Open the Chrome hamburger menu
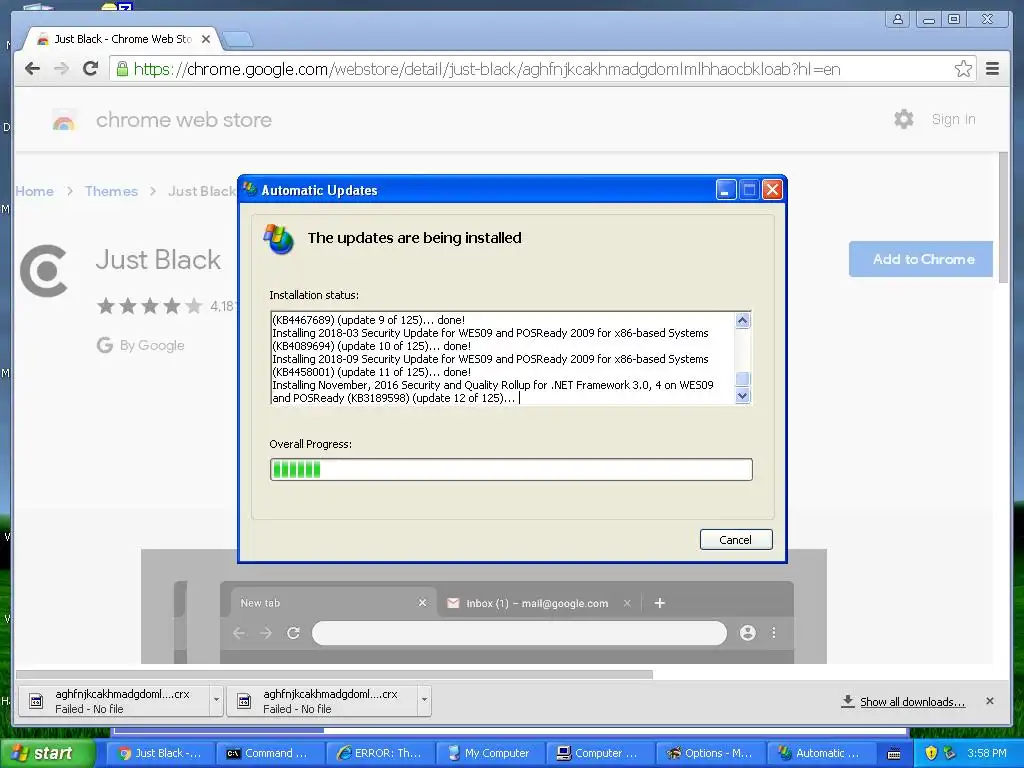The image size is (1024, 768). pos(993,69)
